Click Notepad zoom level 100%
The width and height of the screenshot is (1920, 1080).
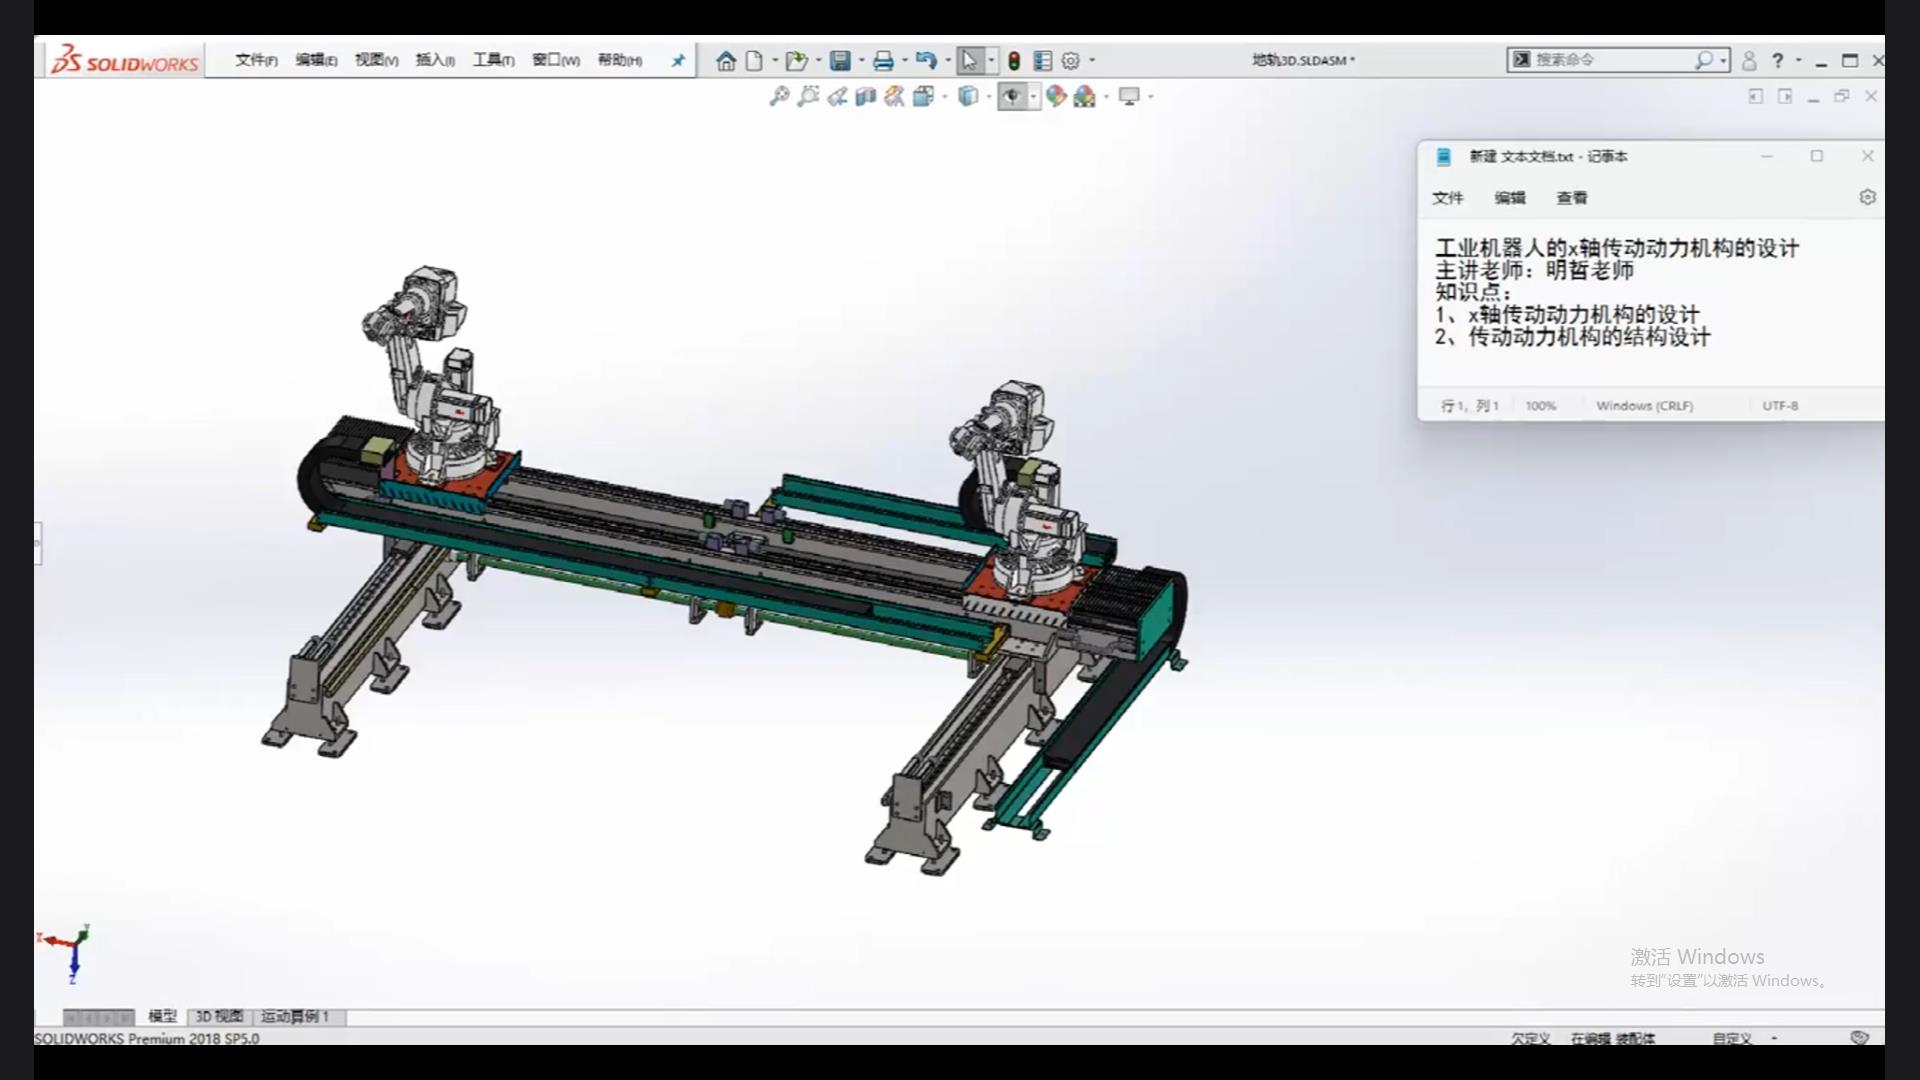(1540, 406)
